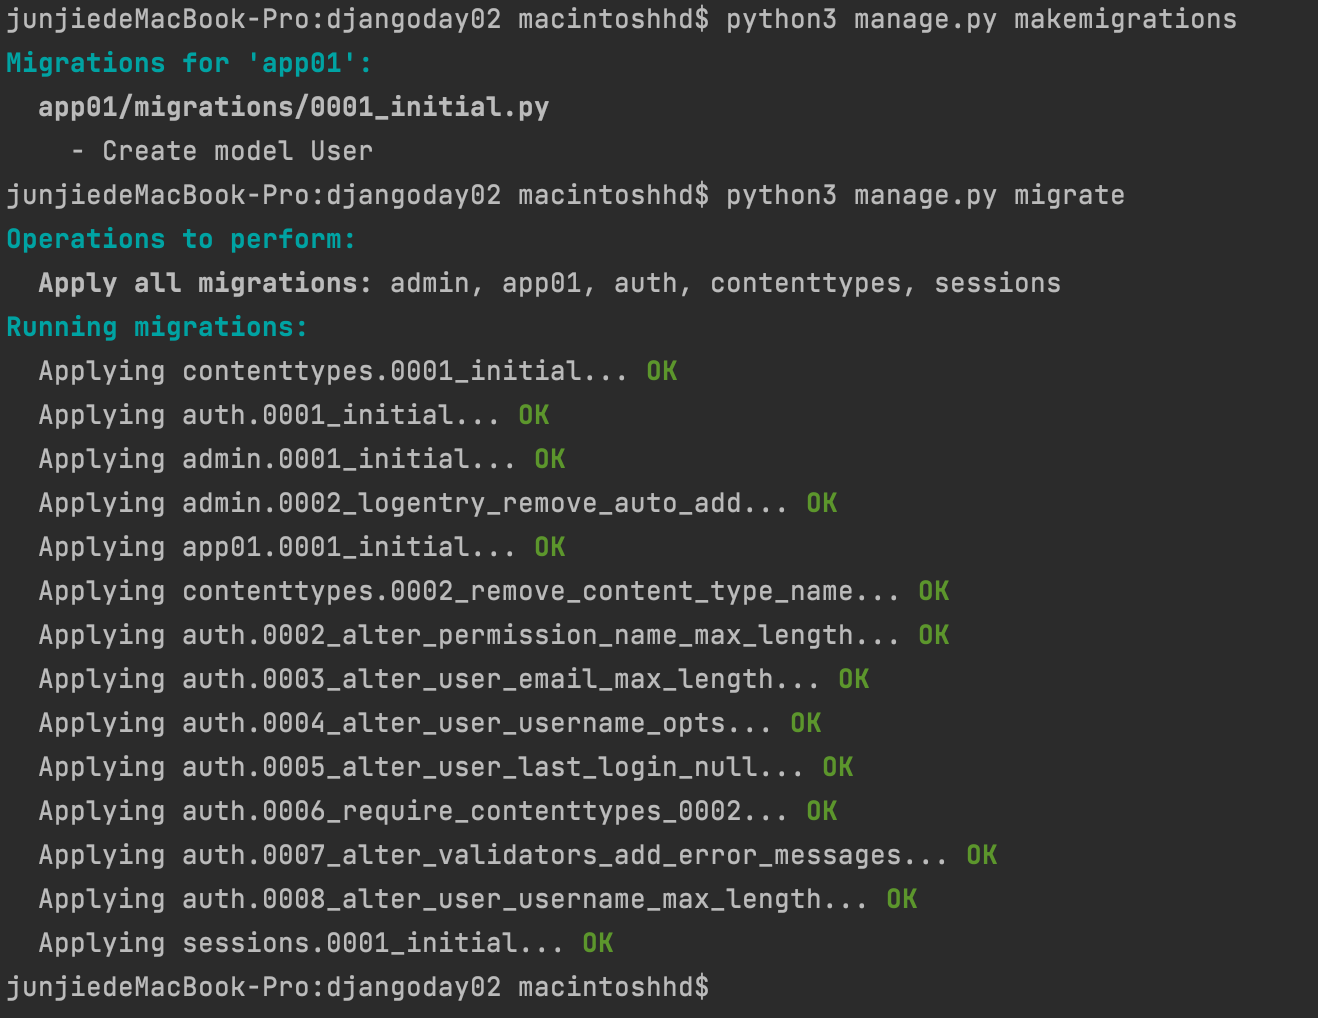Click the 'makemigrations' command word
1318x1018 pixels.
1125,19
